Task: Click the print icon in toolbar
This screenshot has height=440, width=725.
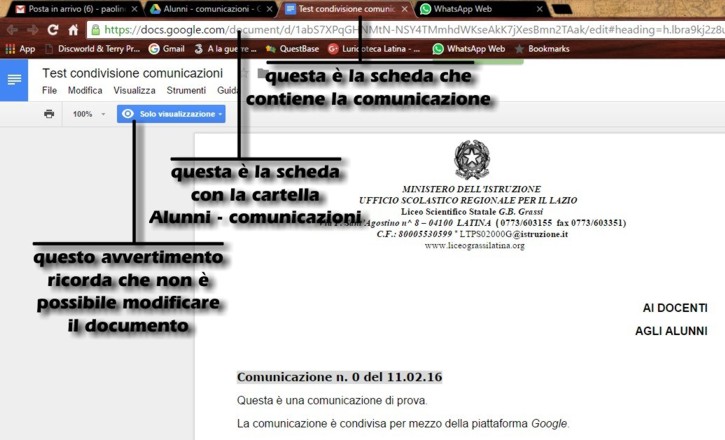Action: click(49, 114)
